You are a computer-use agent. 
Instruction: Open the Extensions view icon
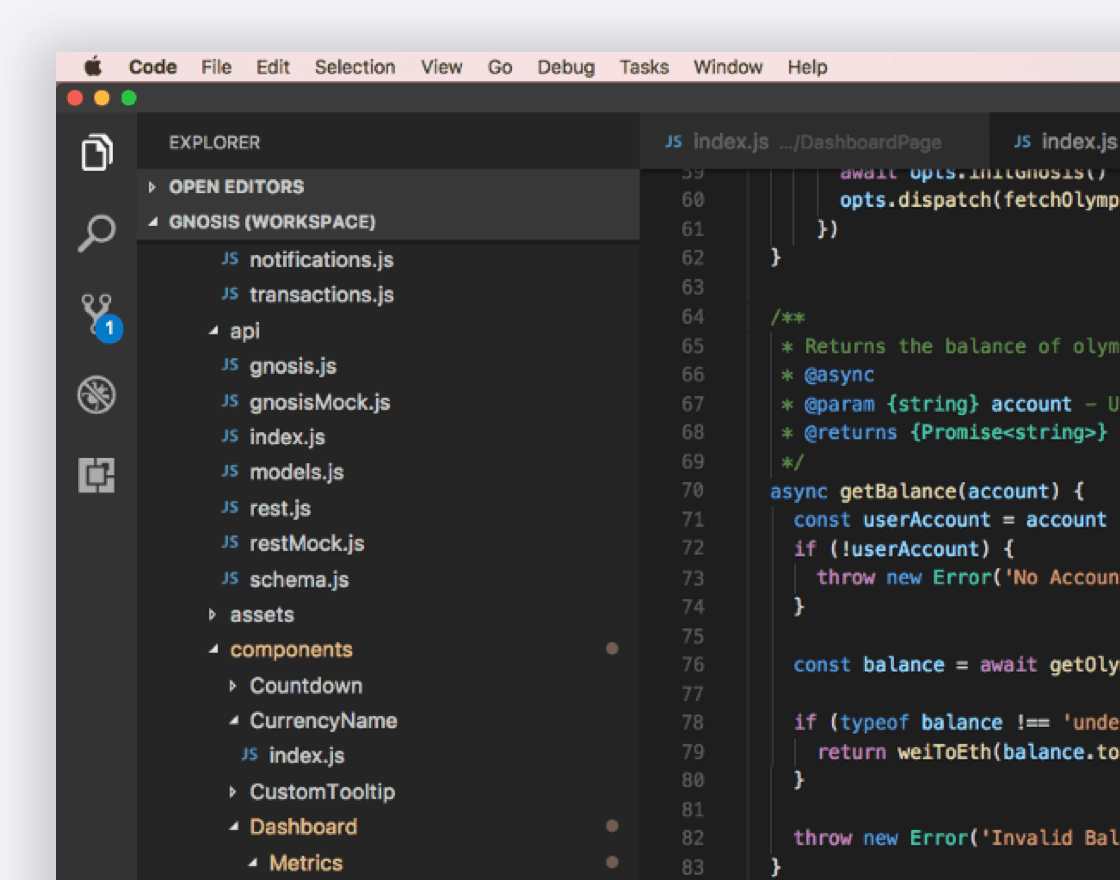coord(96,475)
